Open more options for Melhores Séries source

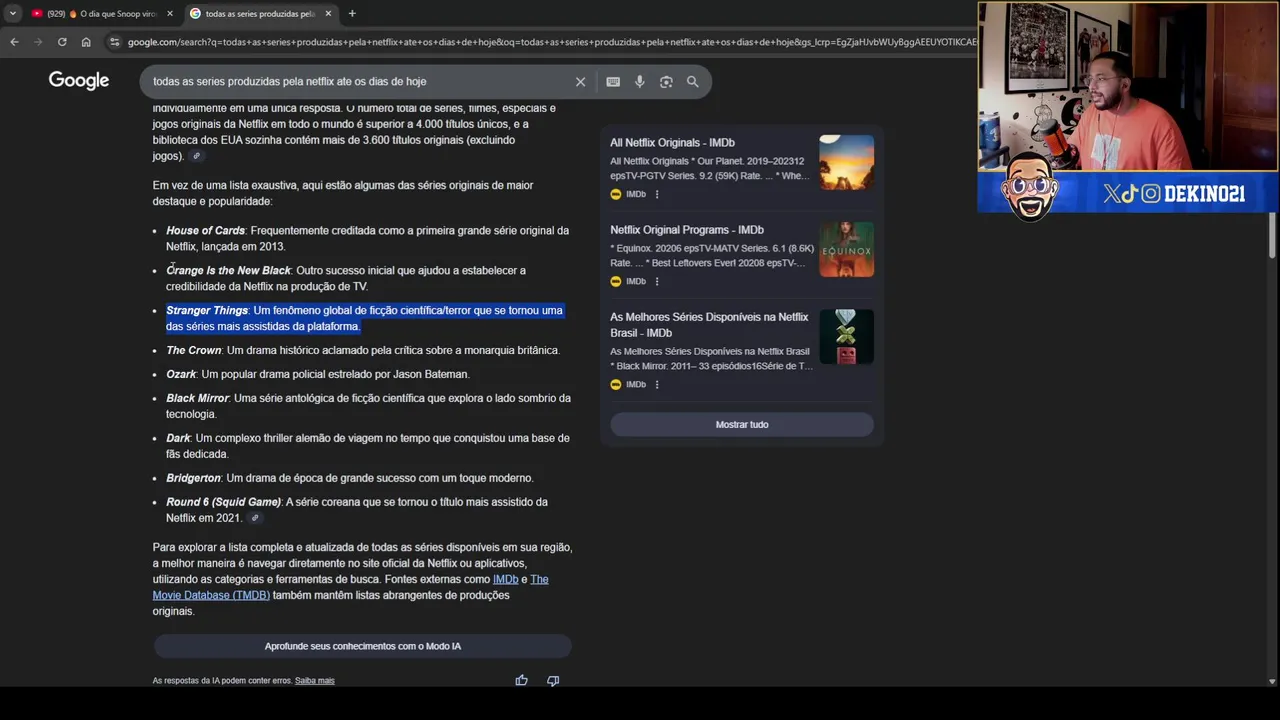coord(657,384)
